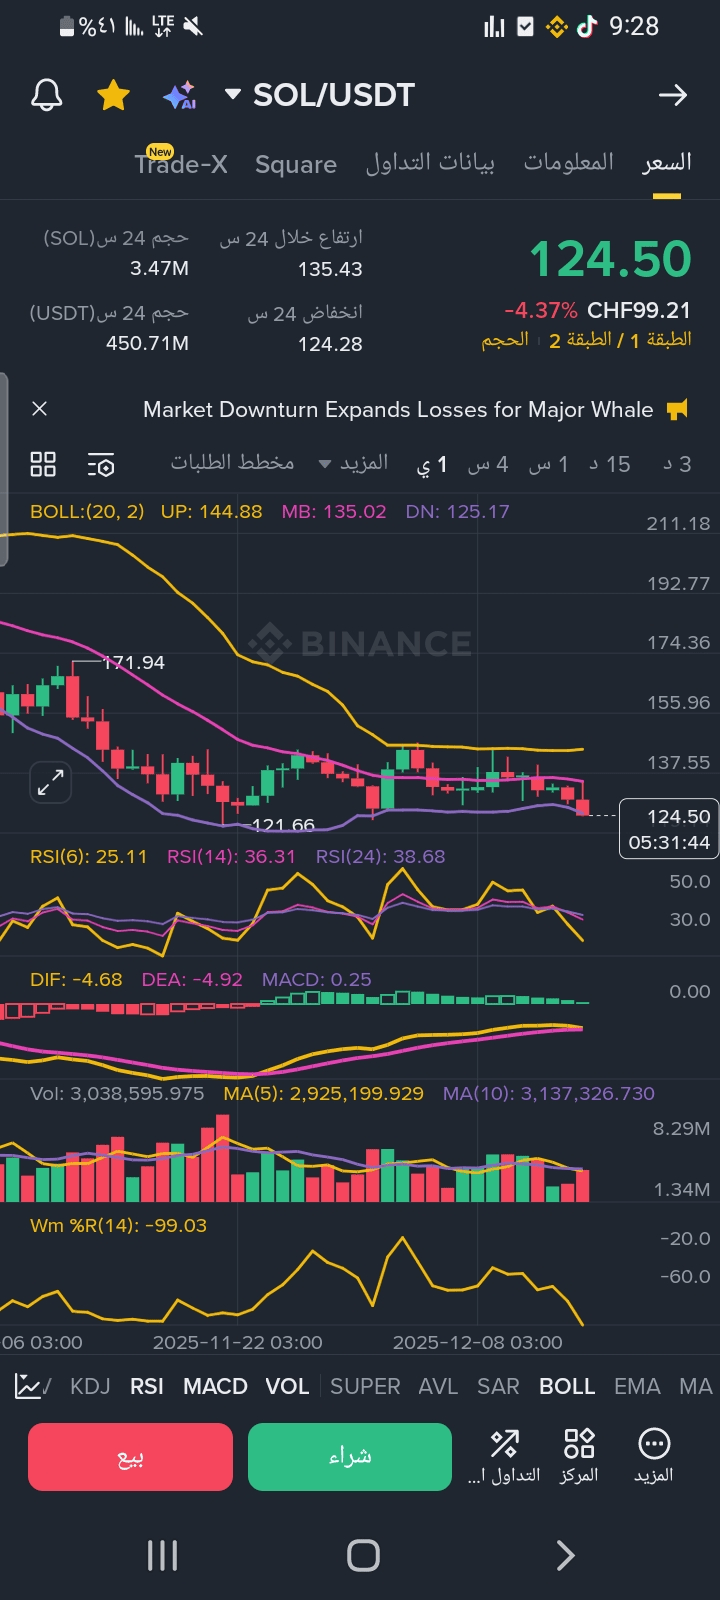The image size is (720, 1600).
Task: Expand the المزيد timeframe dropdown
Action: 353,463
